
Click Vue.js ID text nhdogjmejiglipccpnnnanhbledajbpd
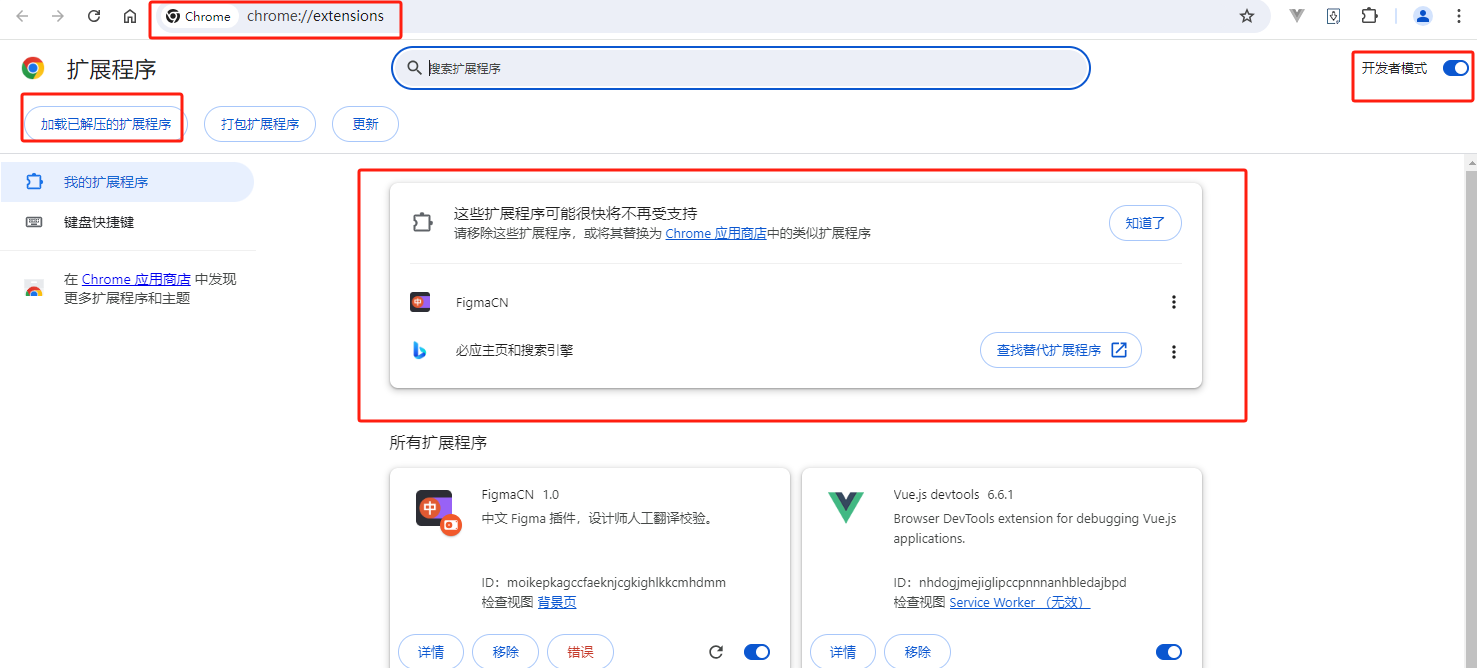coord(1023,582)
